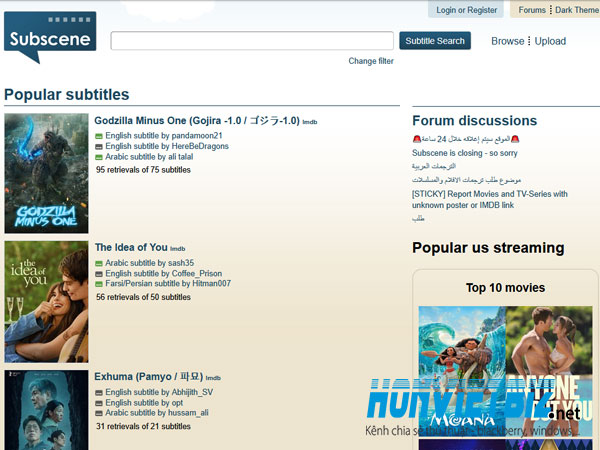Open English subtitle by Coffee_Prison
Viewport: 600px width, 450px height.
tap(164, 274)
